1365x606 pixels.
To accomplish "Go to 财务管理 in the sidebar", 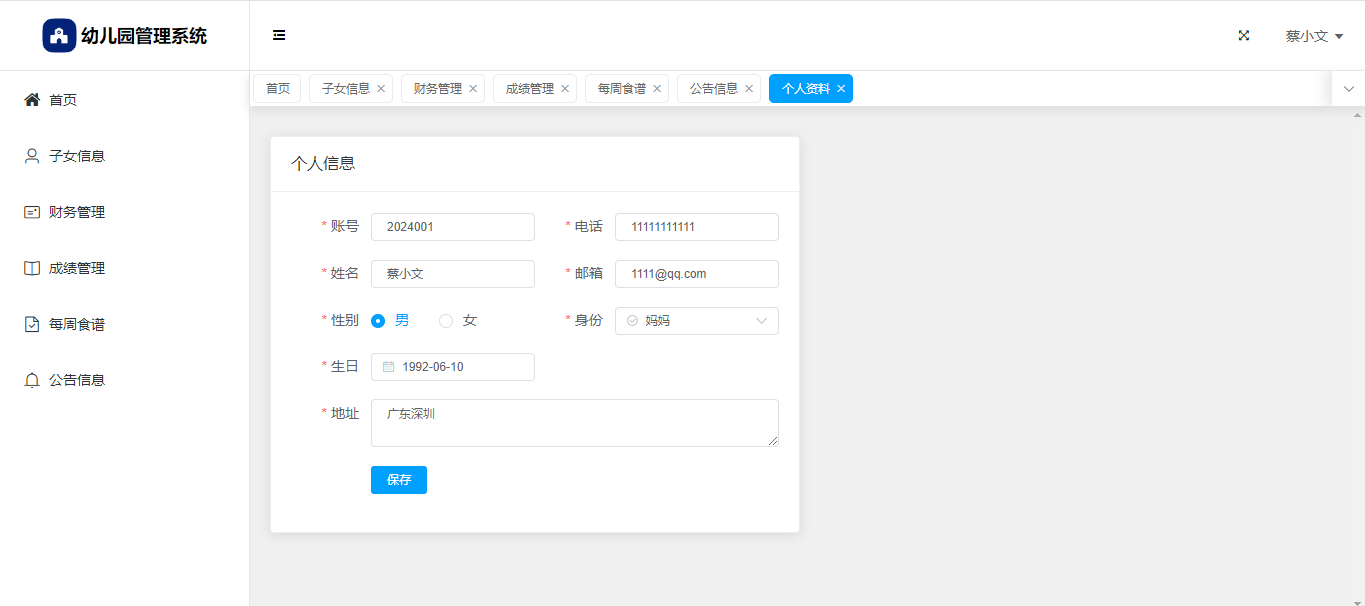I will coord(76,212).
